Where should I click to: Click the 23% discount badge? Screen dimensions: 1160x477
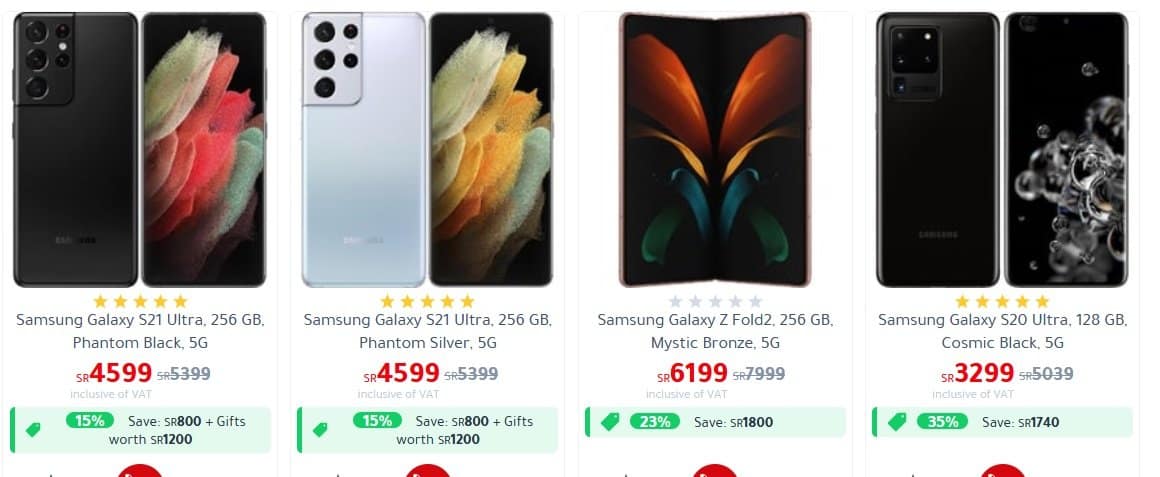coord(655,422)
